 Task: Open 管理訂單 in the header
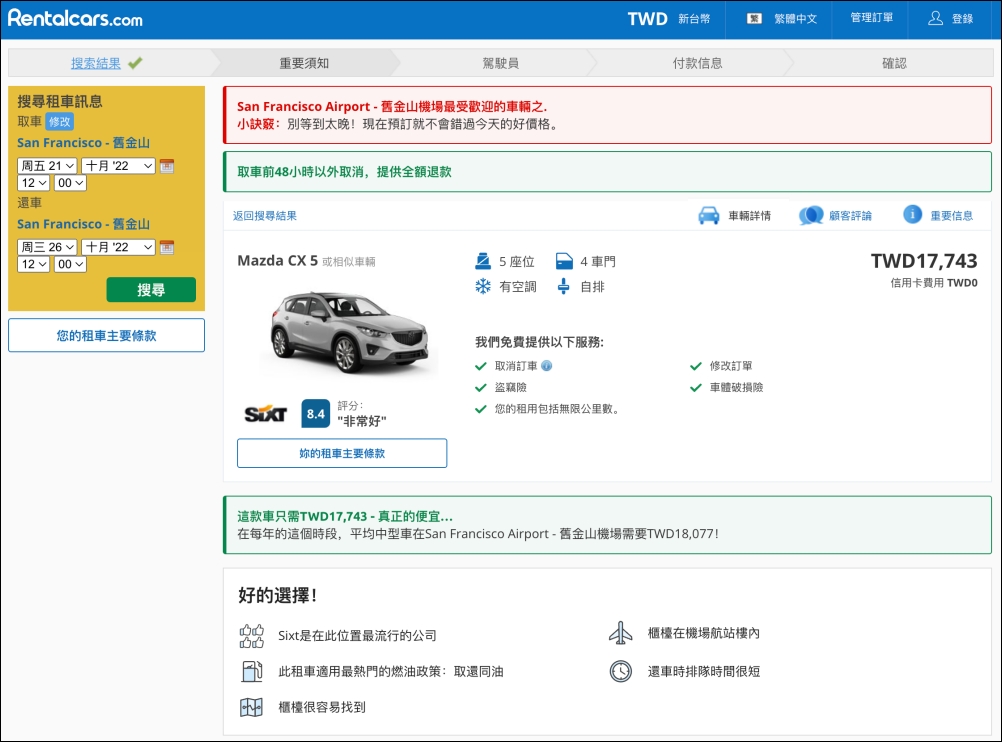pos(872,18)
